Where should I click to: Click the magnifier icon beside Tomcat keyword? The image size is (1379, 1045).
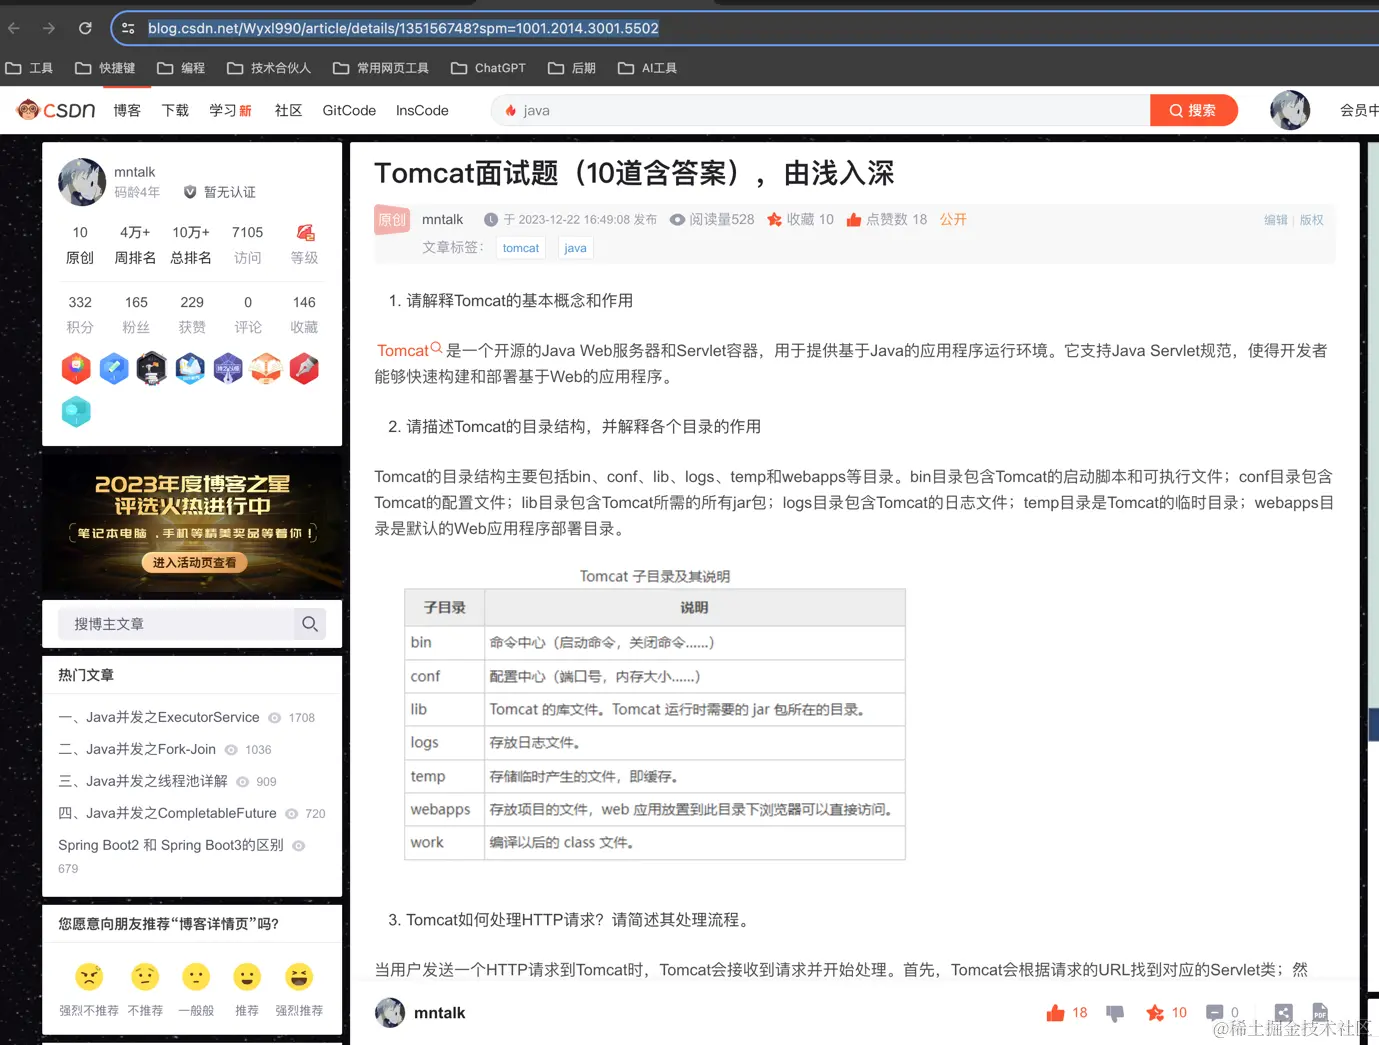click(438, 349)
